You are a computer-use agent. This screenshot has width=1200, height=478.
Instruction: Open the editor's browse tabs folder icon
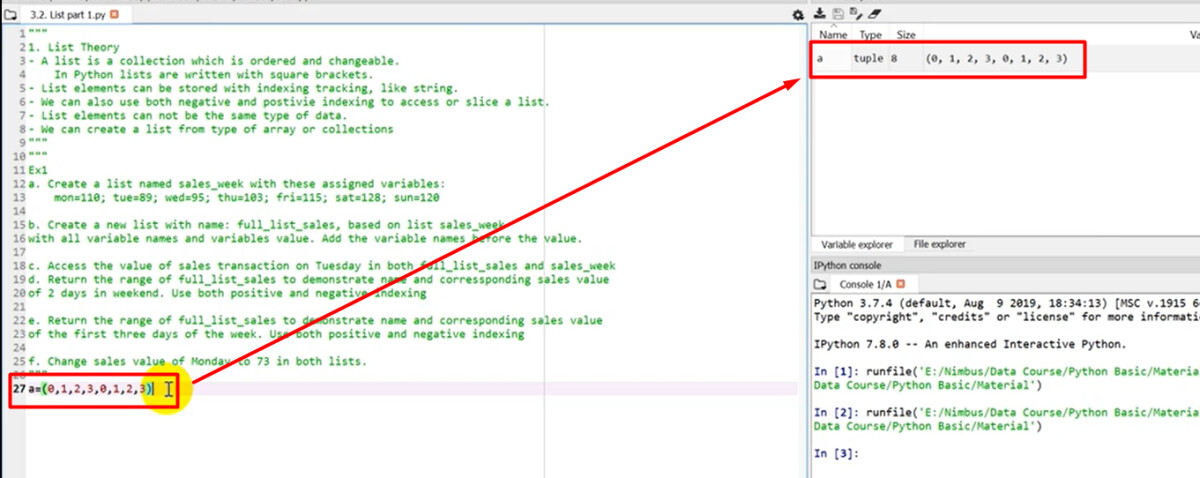[10, 15]
